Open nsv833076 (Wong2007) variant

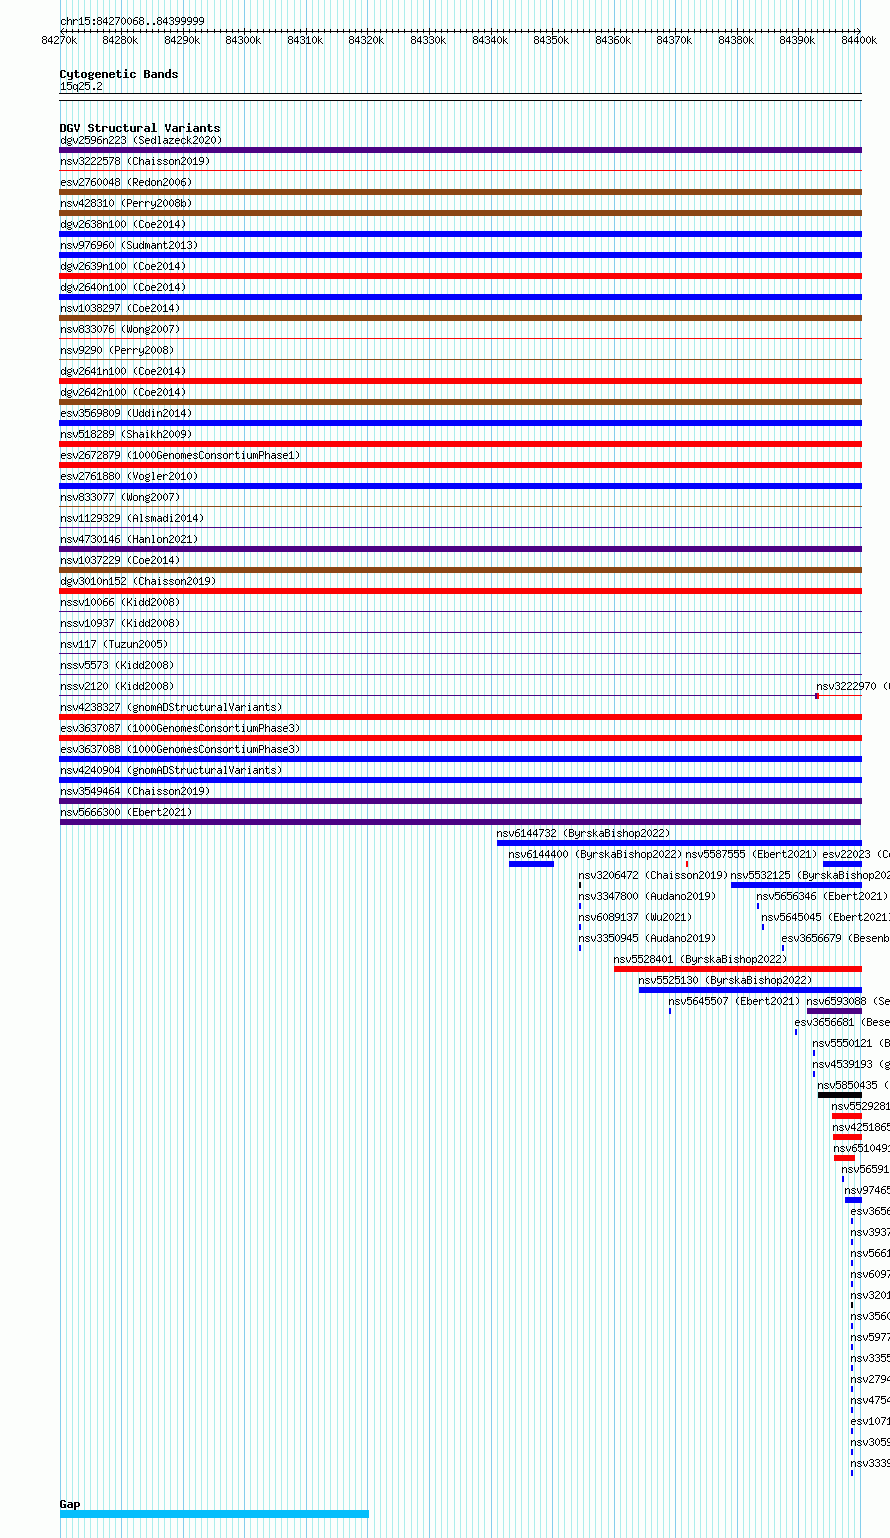point(120,329)
